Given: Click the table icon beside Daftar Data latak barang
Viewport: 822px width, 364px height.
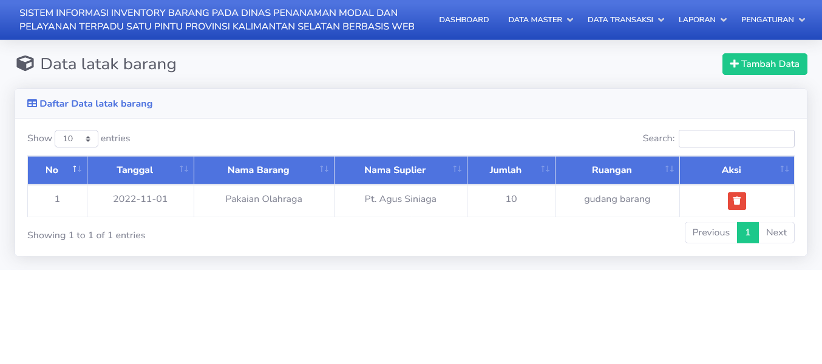Looking at the screenshot, I should (32, 104).
